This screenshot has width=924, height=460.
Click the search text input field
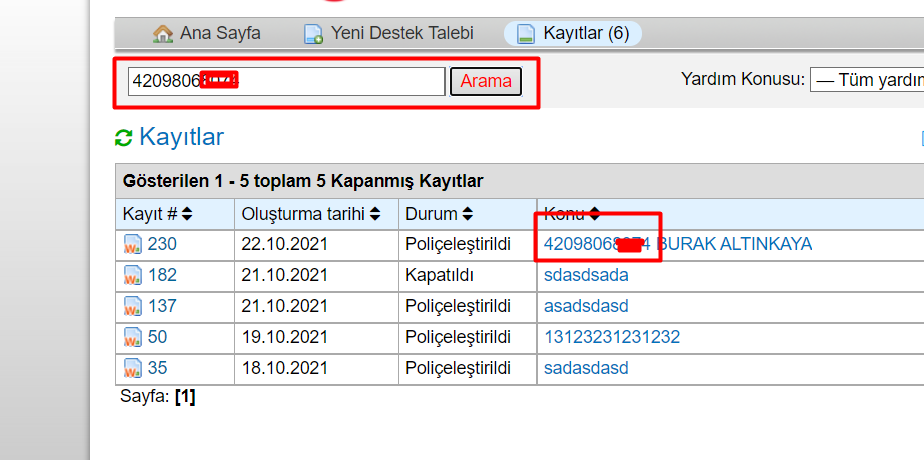(286, 82)
